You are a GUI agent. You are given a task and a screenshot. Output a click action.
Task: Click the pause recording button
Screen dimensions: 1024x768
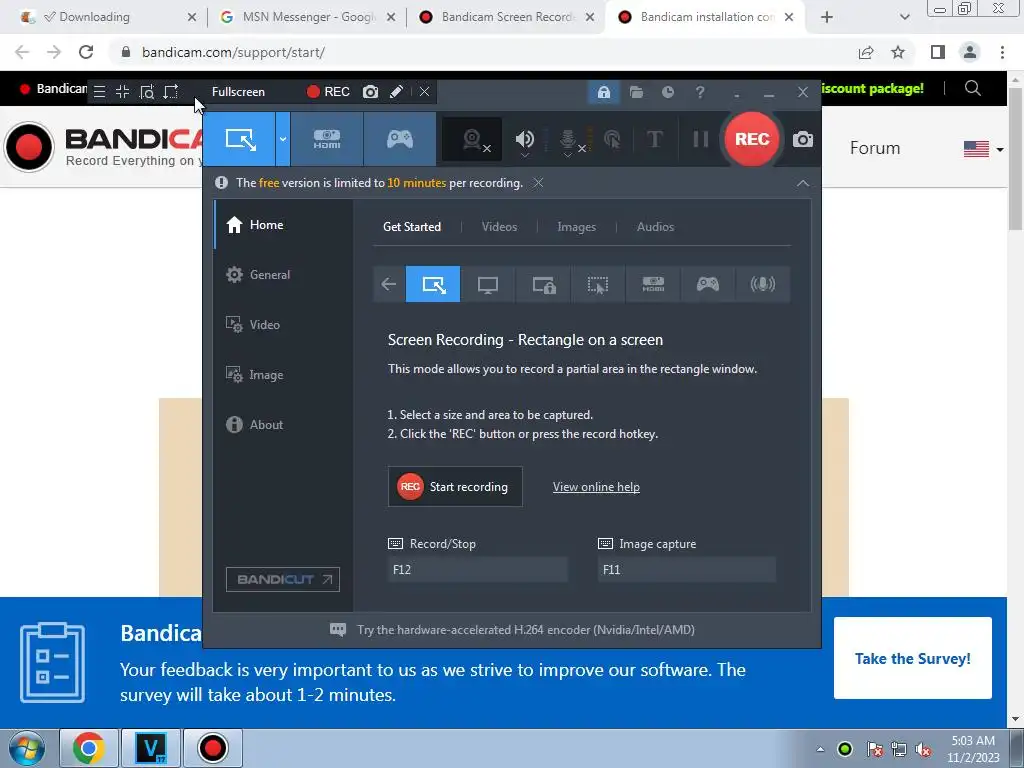[x=700, y=139]
